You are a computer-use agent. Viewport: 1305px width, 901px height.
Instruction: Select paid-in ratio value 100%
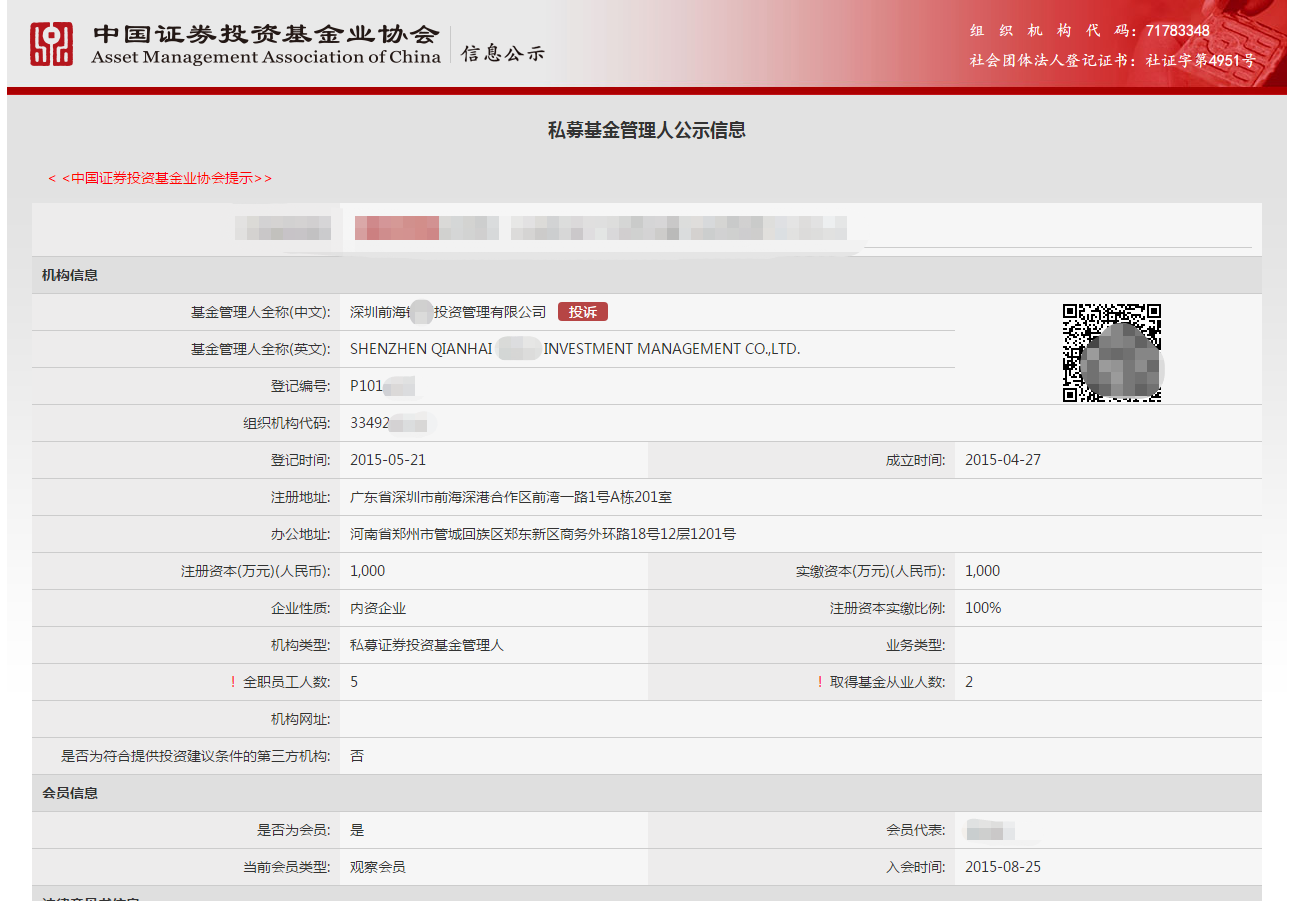pyautogui.click(x=983, y=608)
